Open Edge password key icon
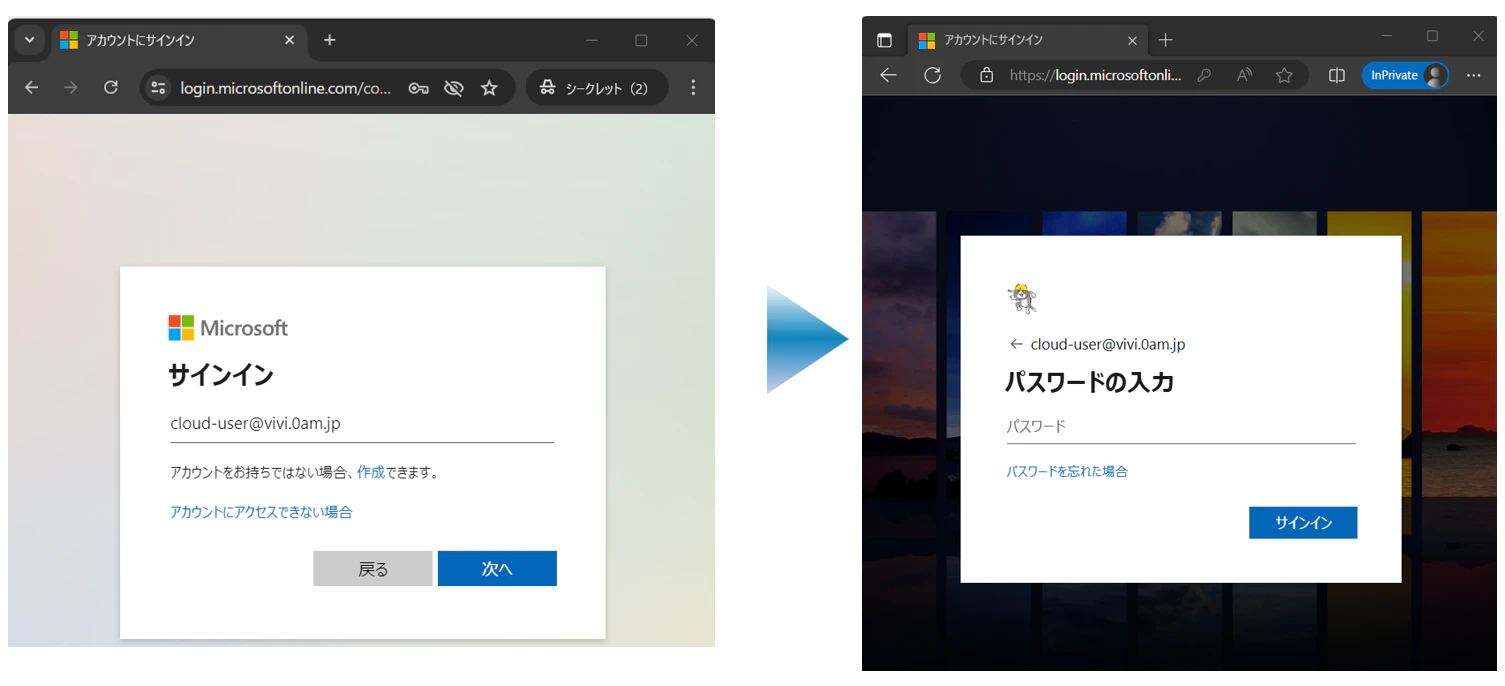Viewport: 1505px width, 686px height. click(x=1204, y=75)
